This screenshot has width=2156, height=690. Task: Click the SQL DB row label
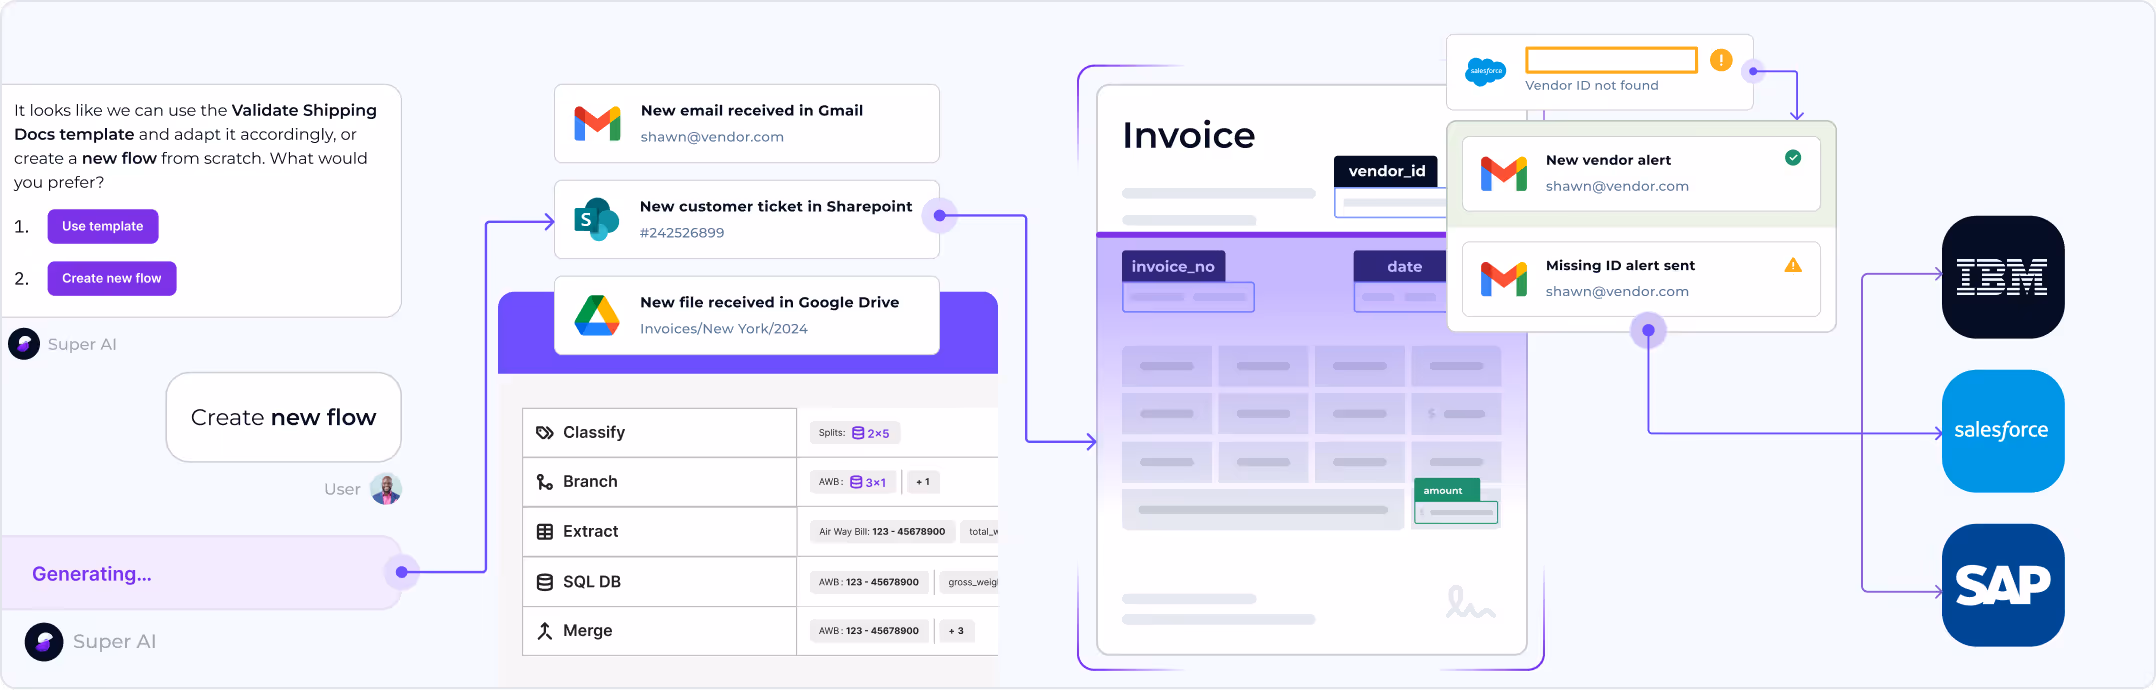coord(592,582)
